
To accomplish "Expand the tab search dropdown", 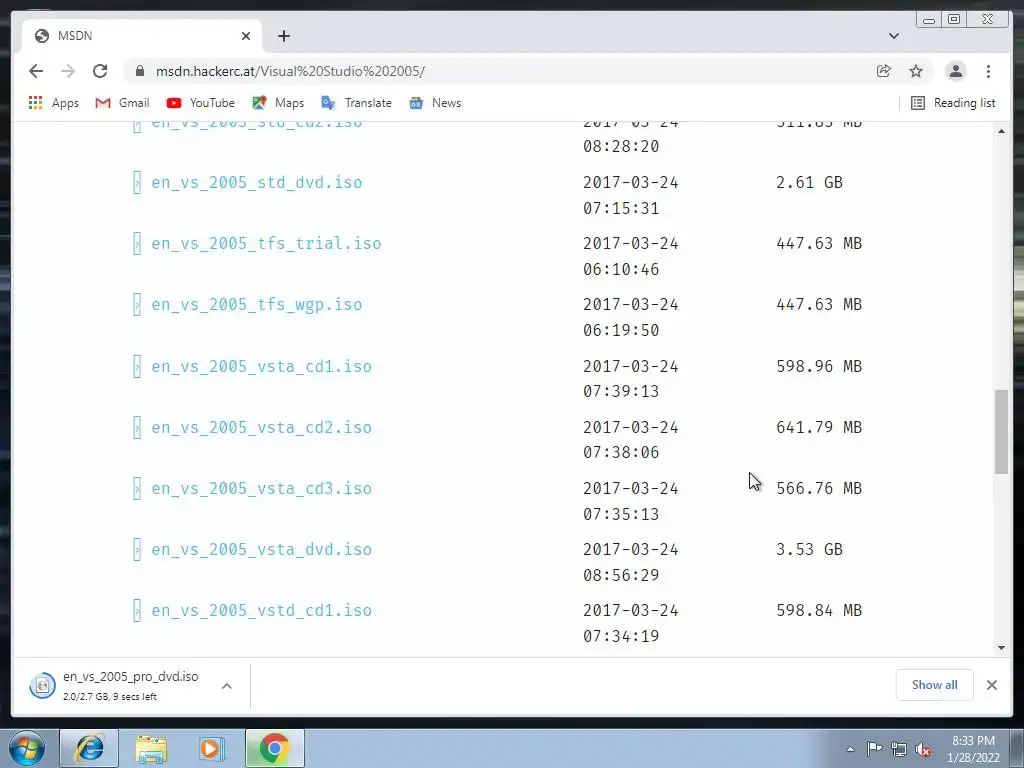I will pyautogui.click(x=894, y=36).
